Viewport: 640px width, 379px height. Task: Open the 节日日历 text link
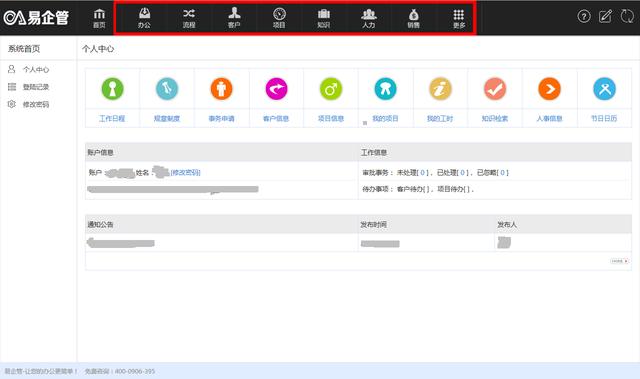click(x=604, y=118)
